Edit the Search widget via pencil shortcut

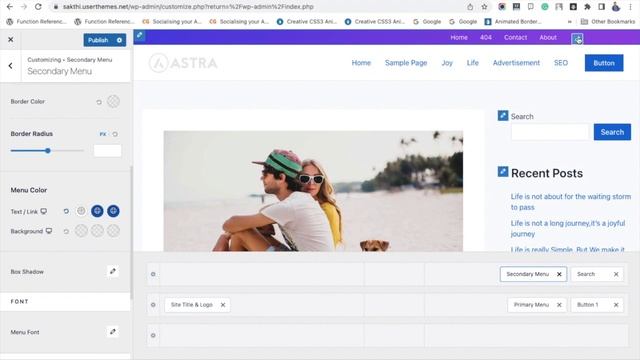503,116
